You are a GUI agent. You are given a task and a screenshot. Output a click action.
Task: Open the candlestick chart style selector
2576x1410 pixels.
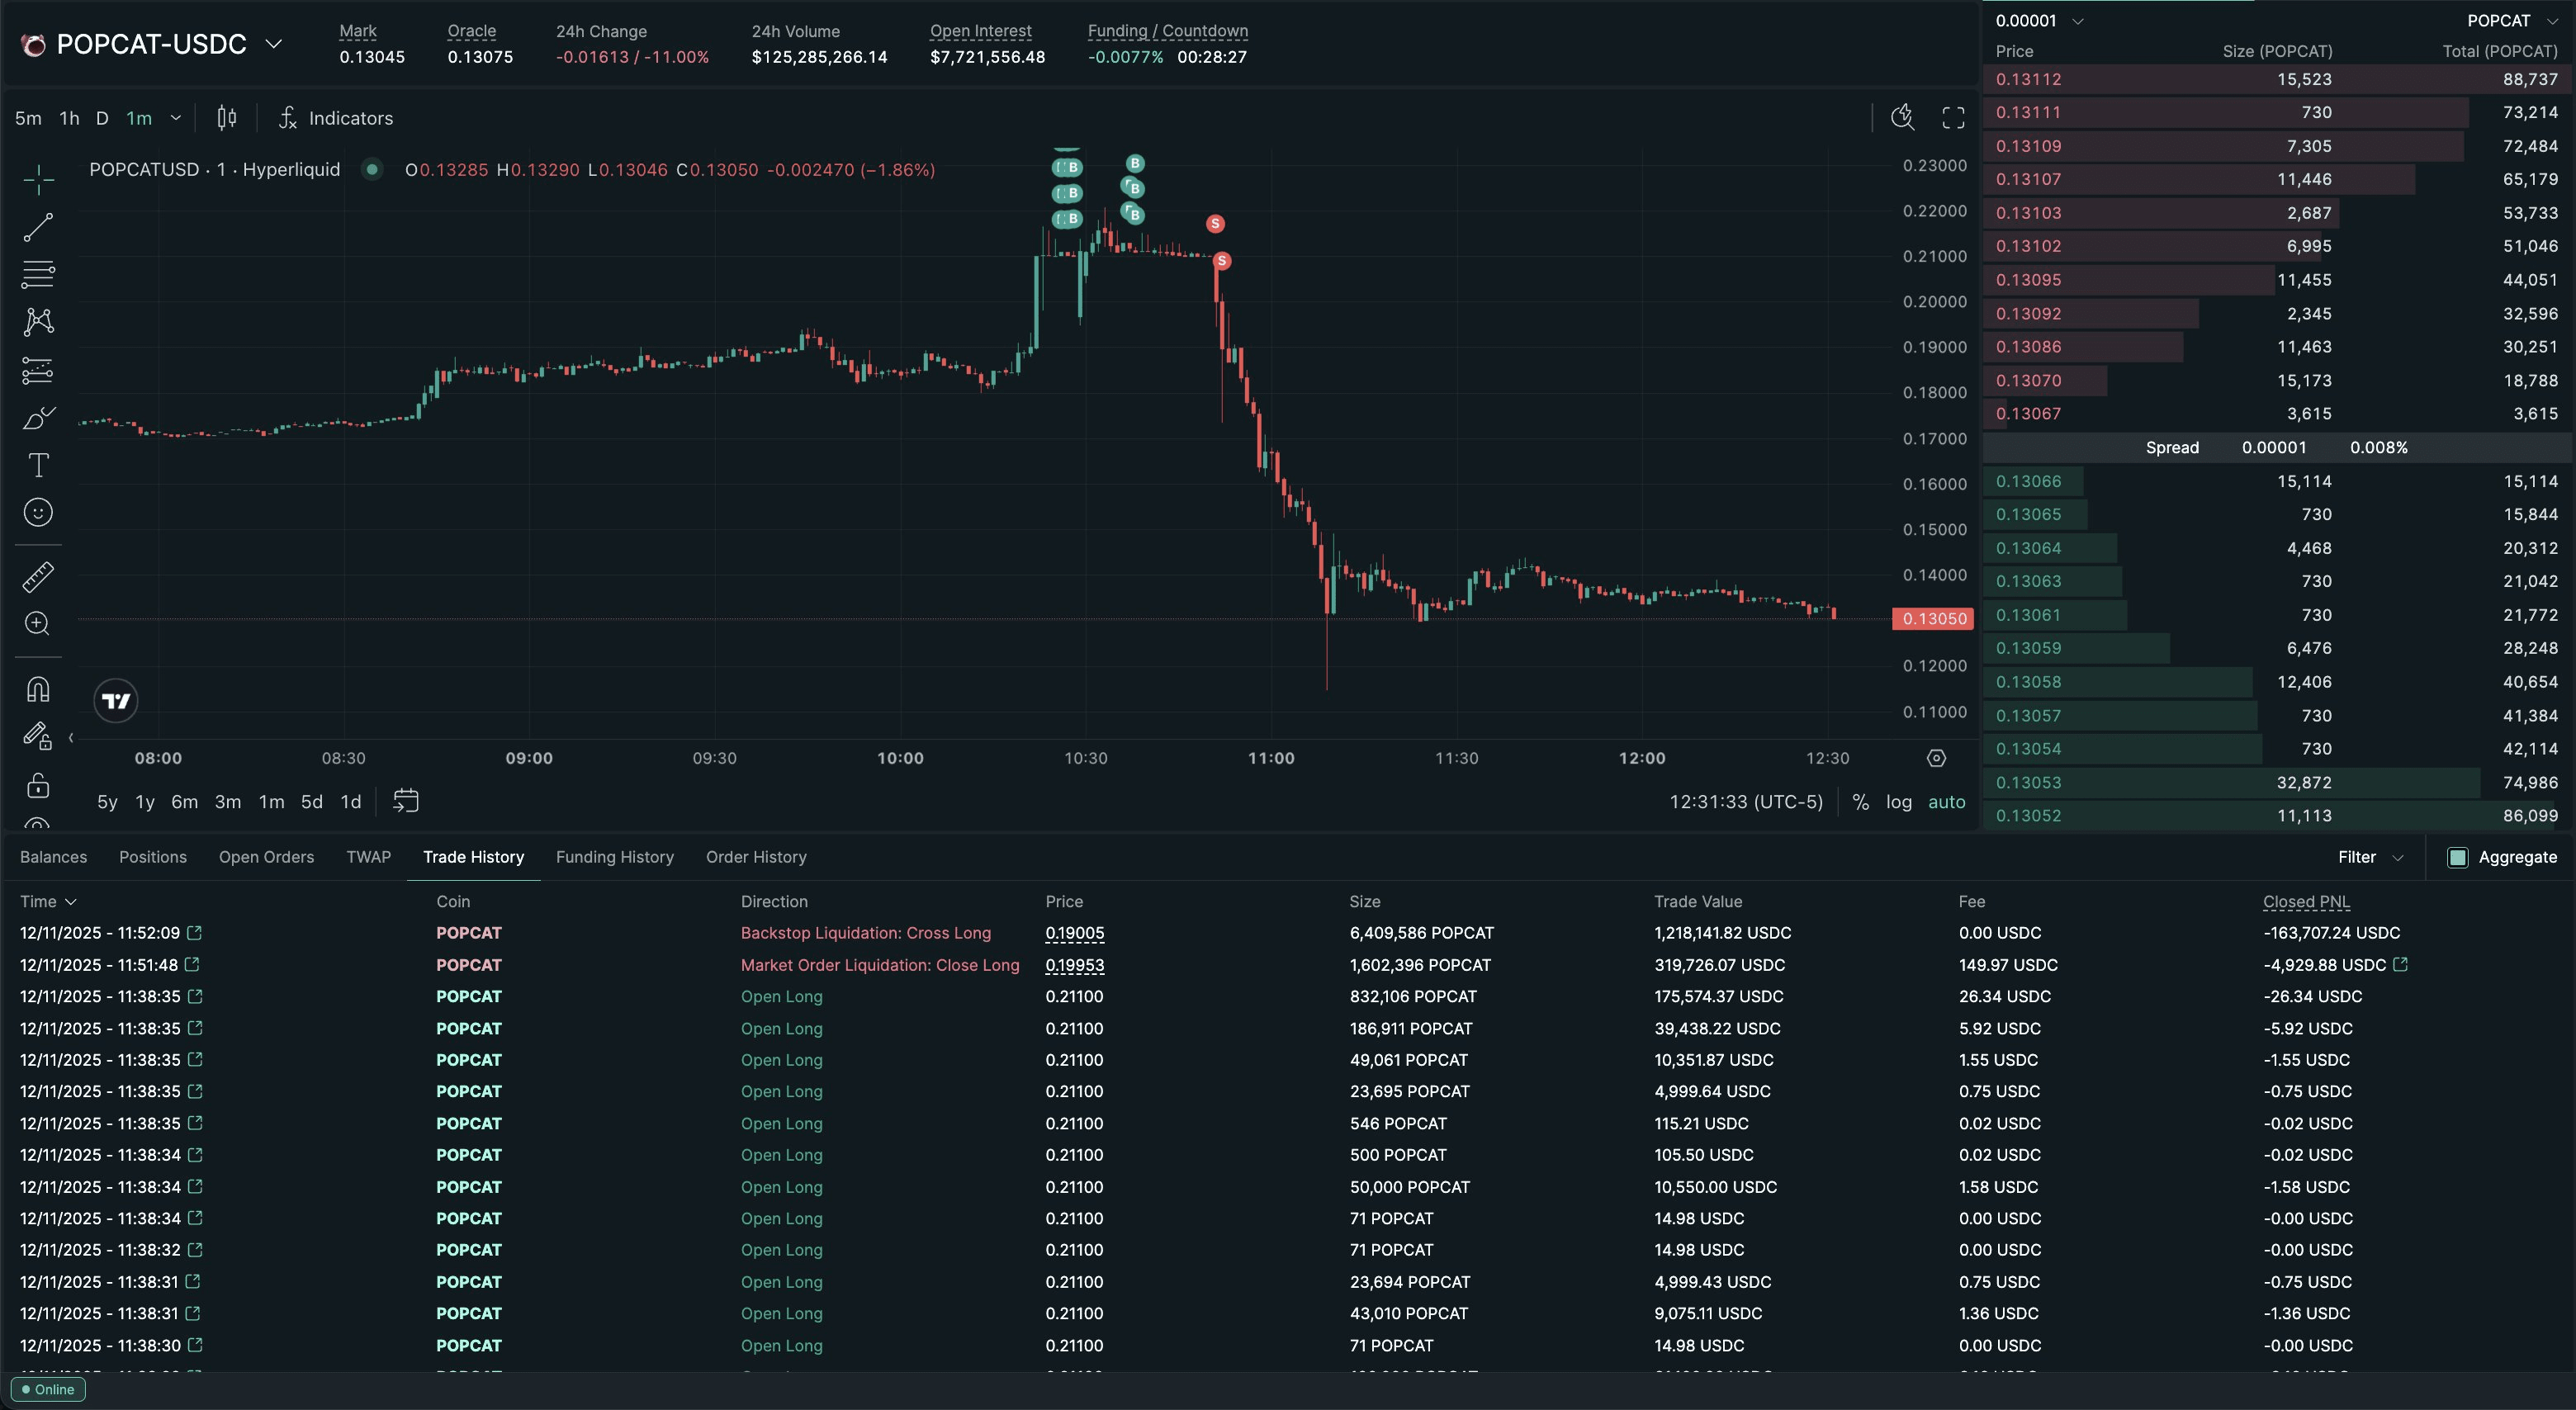click(x=227, y=118)
